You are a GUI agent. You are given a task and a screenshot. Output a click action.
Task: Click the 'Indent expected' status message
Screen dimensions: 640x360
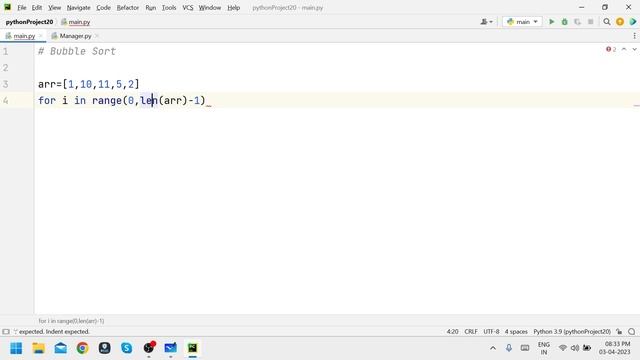[x=51, y=331]
